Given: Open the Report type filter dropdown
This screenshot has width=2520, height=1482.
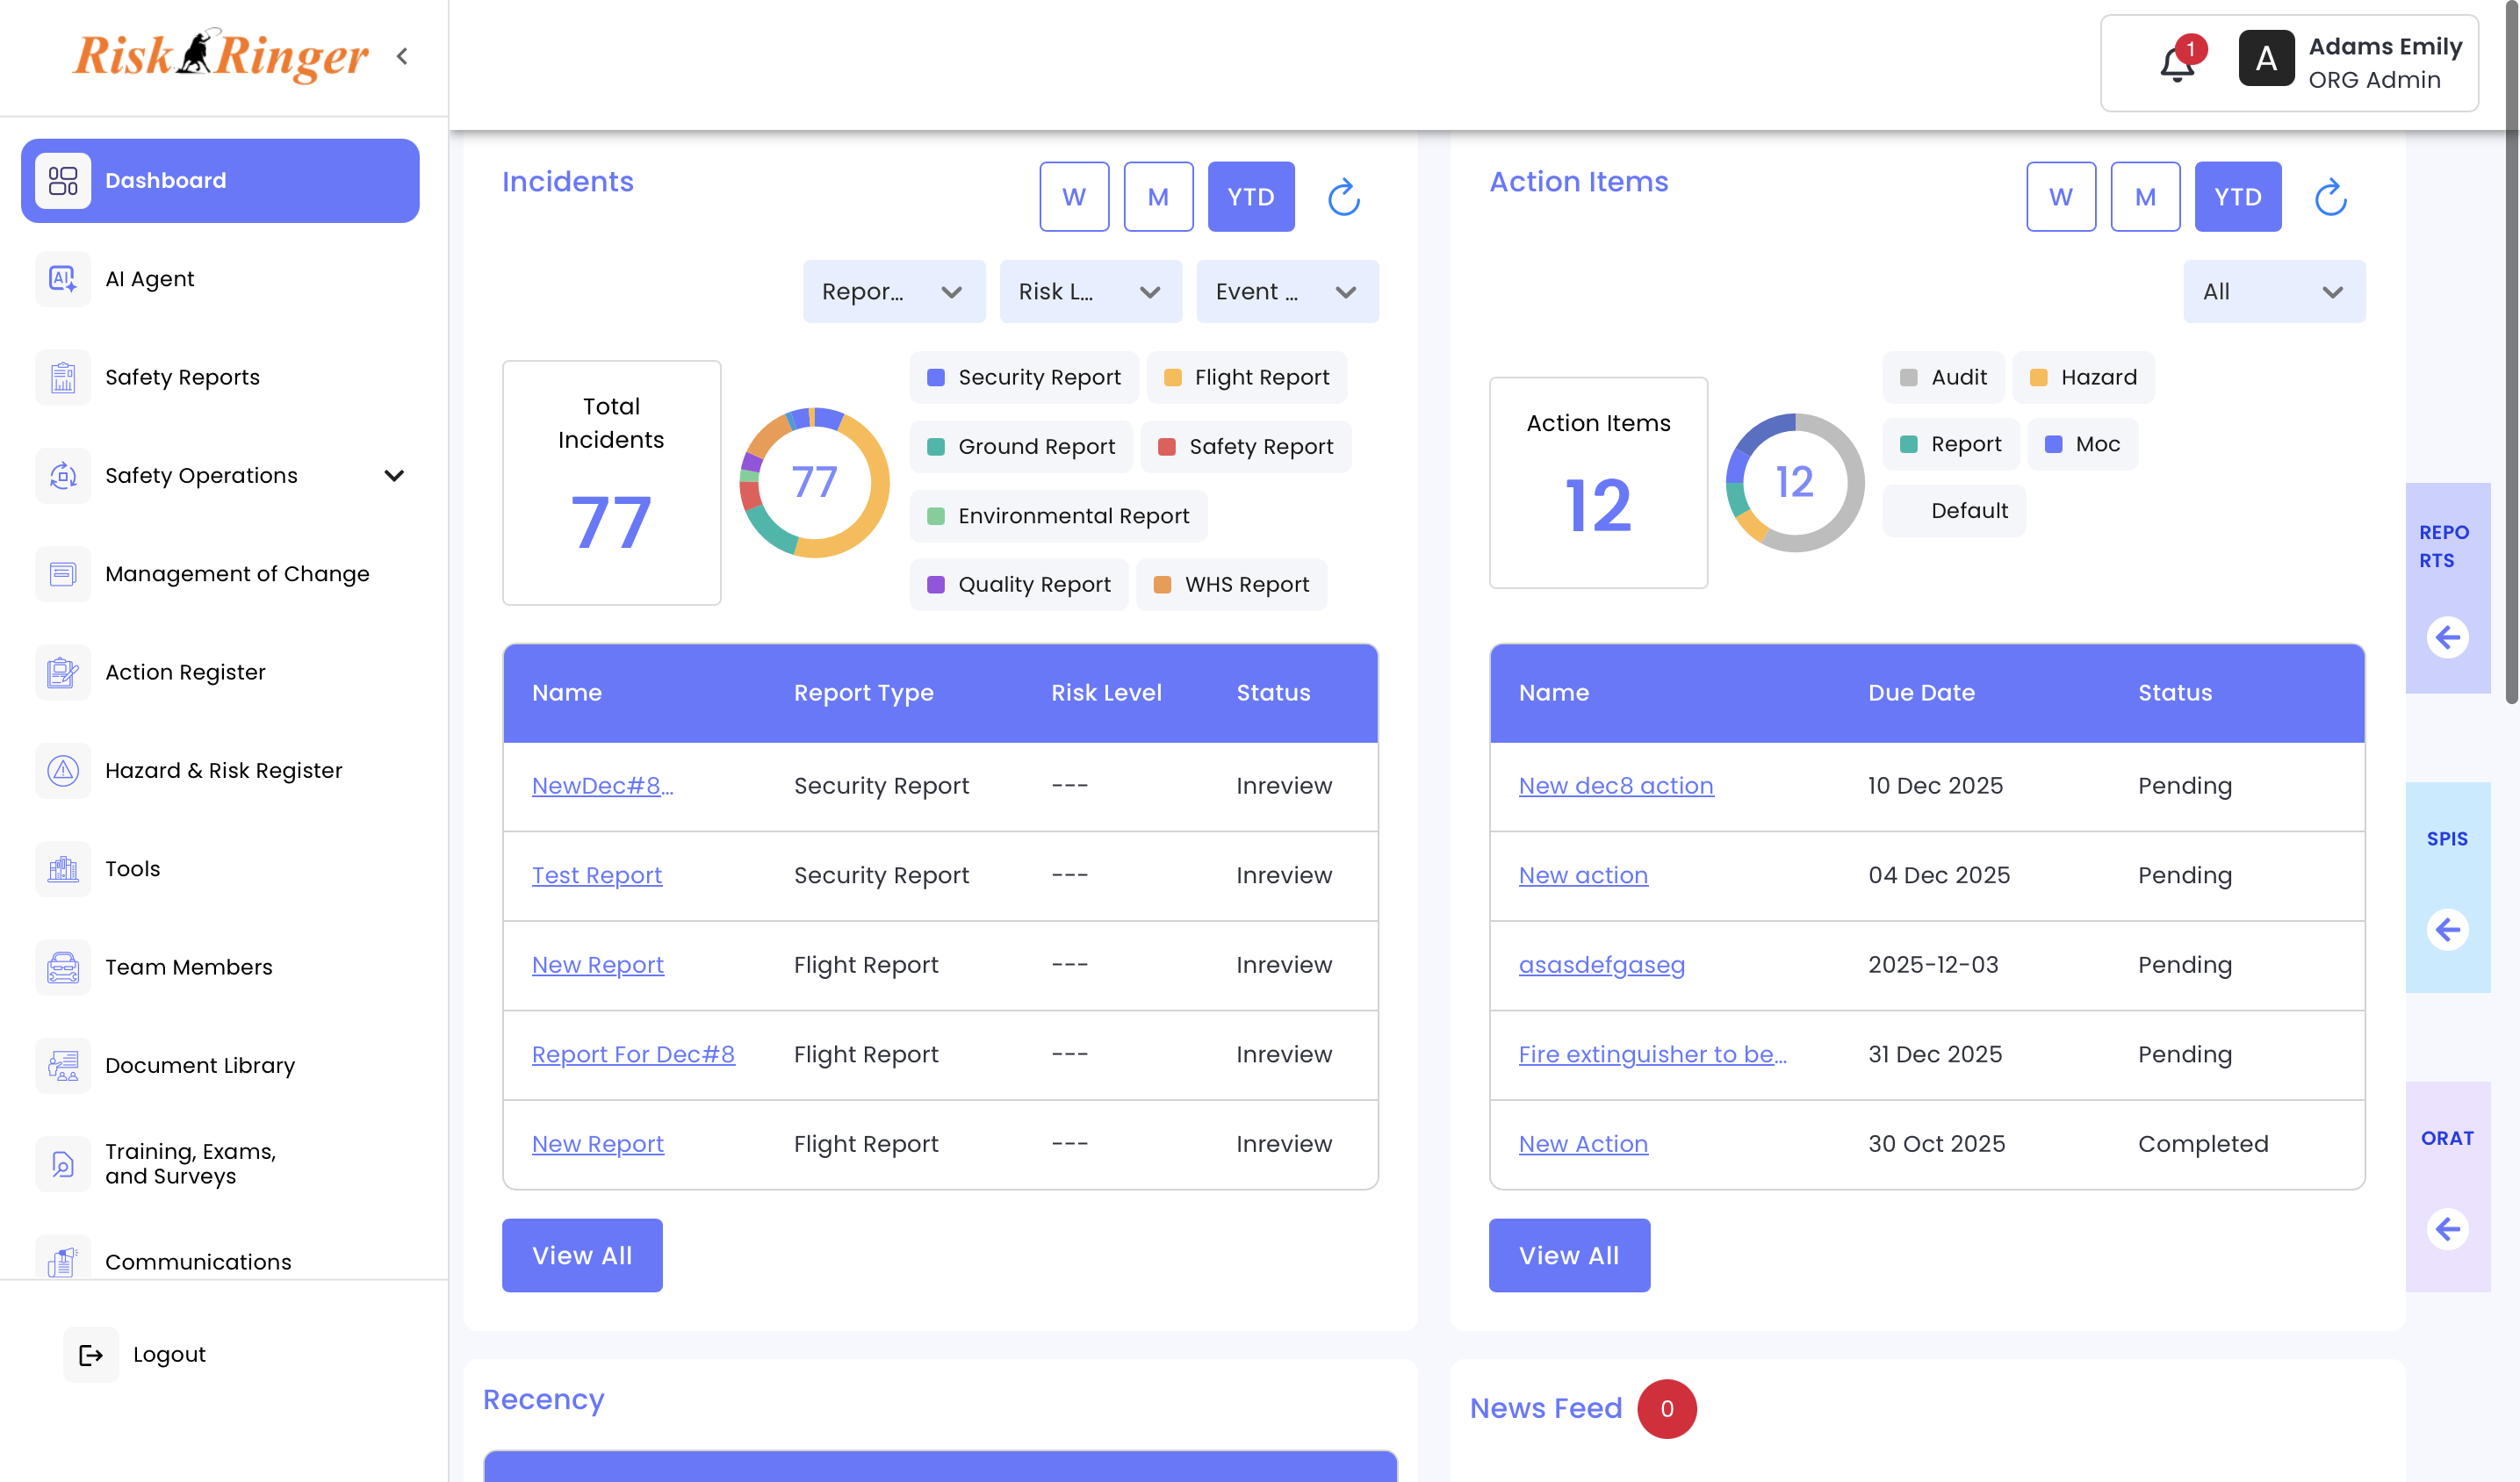Looking at the screenshot, I should (893, 292).
